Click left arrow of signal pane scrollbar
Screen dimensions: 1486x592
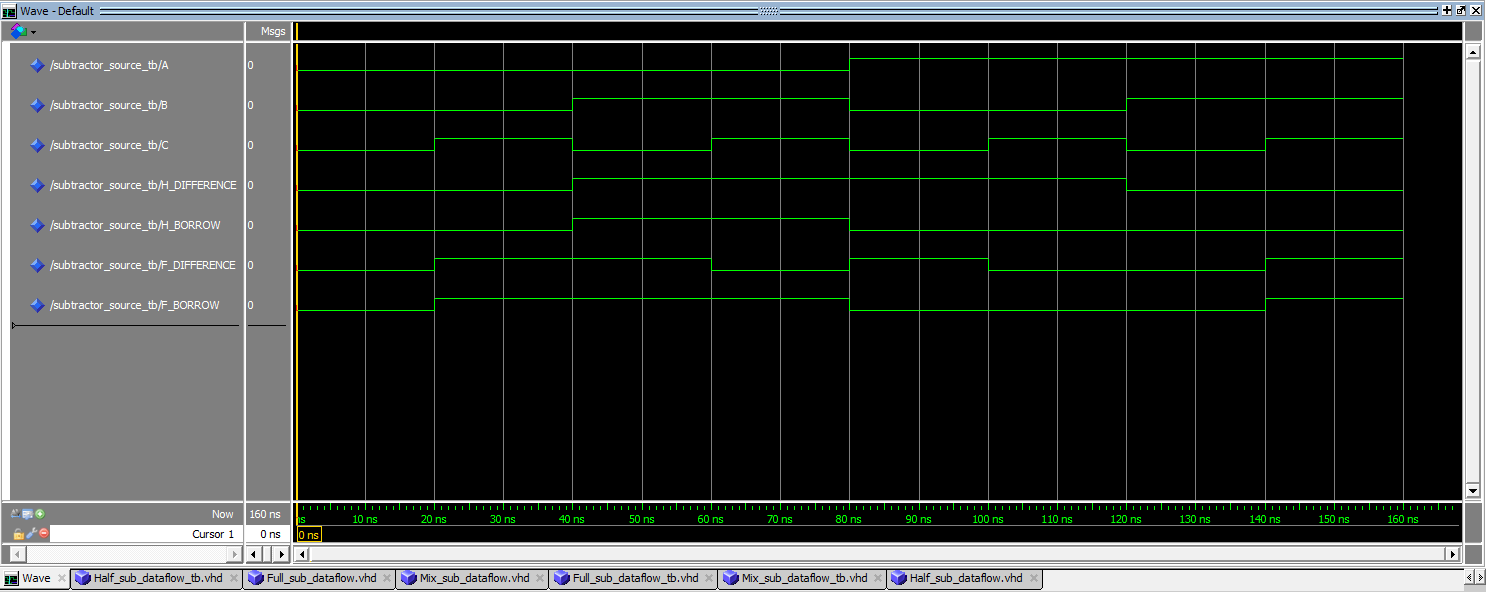pyautogui.click(x=17, y=553)
